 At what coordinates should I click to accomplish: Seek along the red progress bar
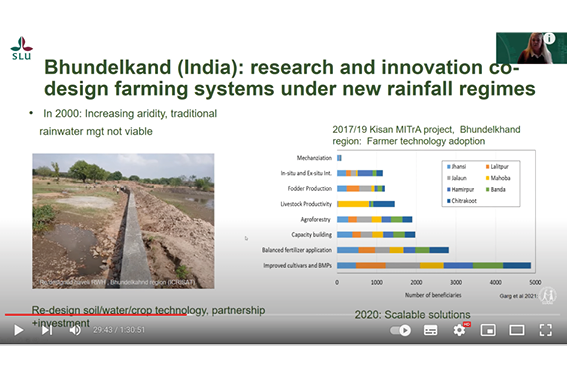pyautogui.click(x=96, y=315)
